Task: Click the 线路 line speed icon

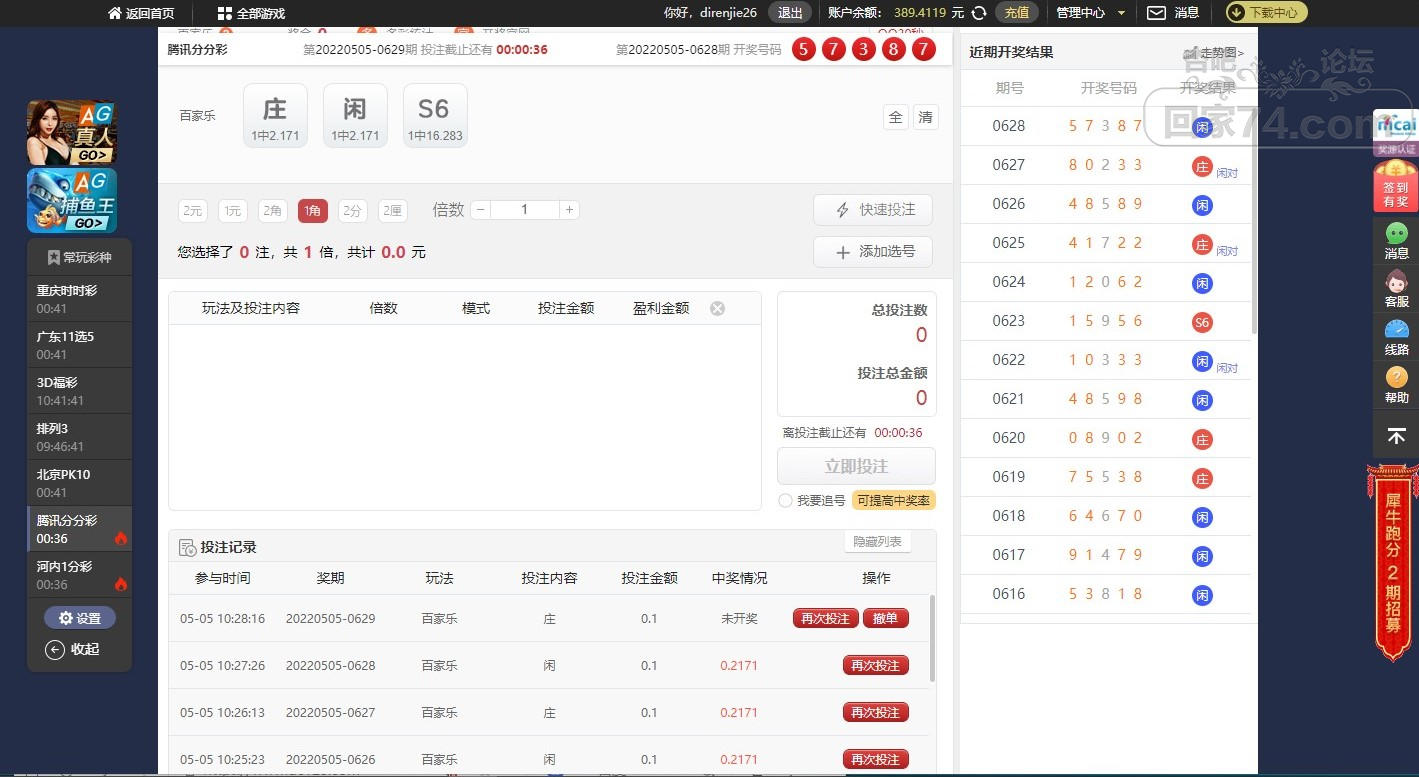Action: (x=1396, y=335)
